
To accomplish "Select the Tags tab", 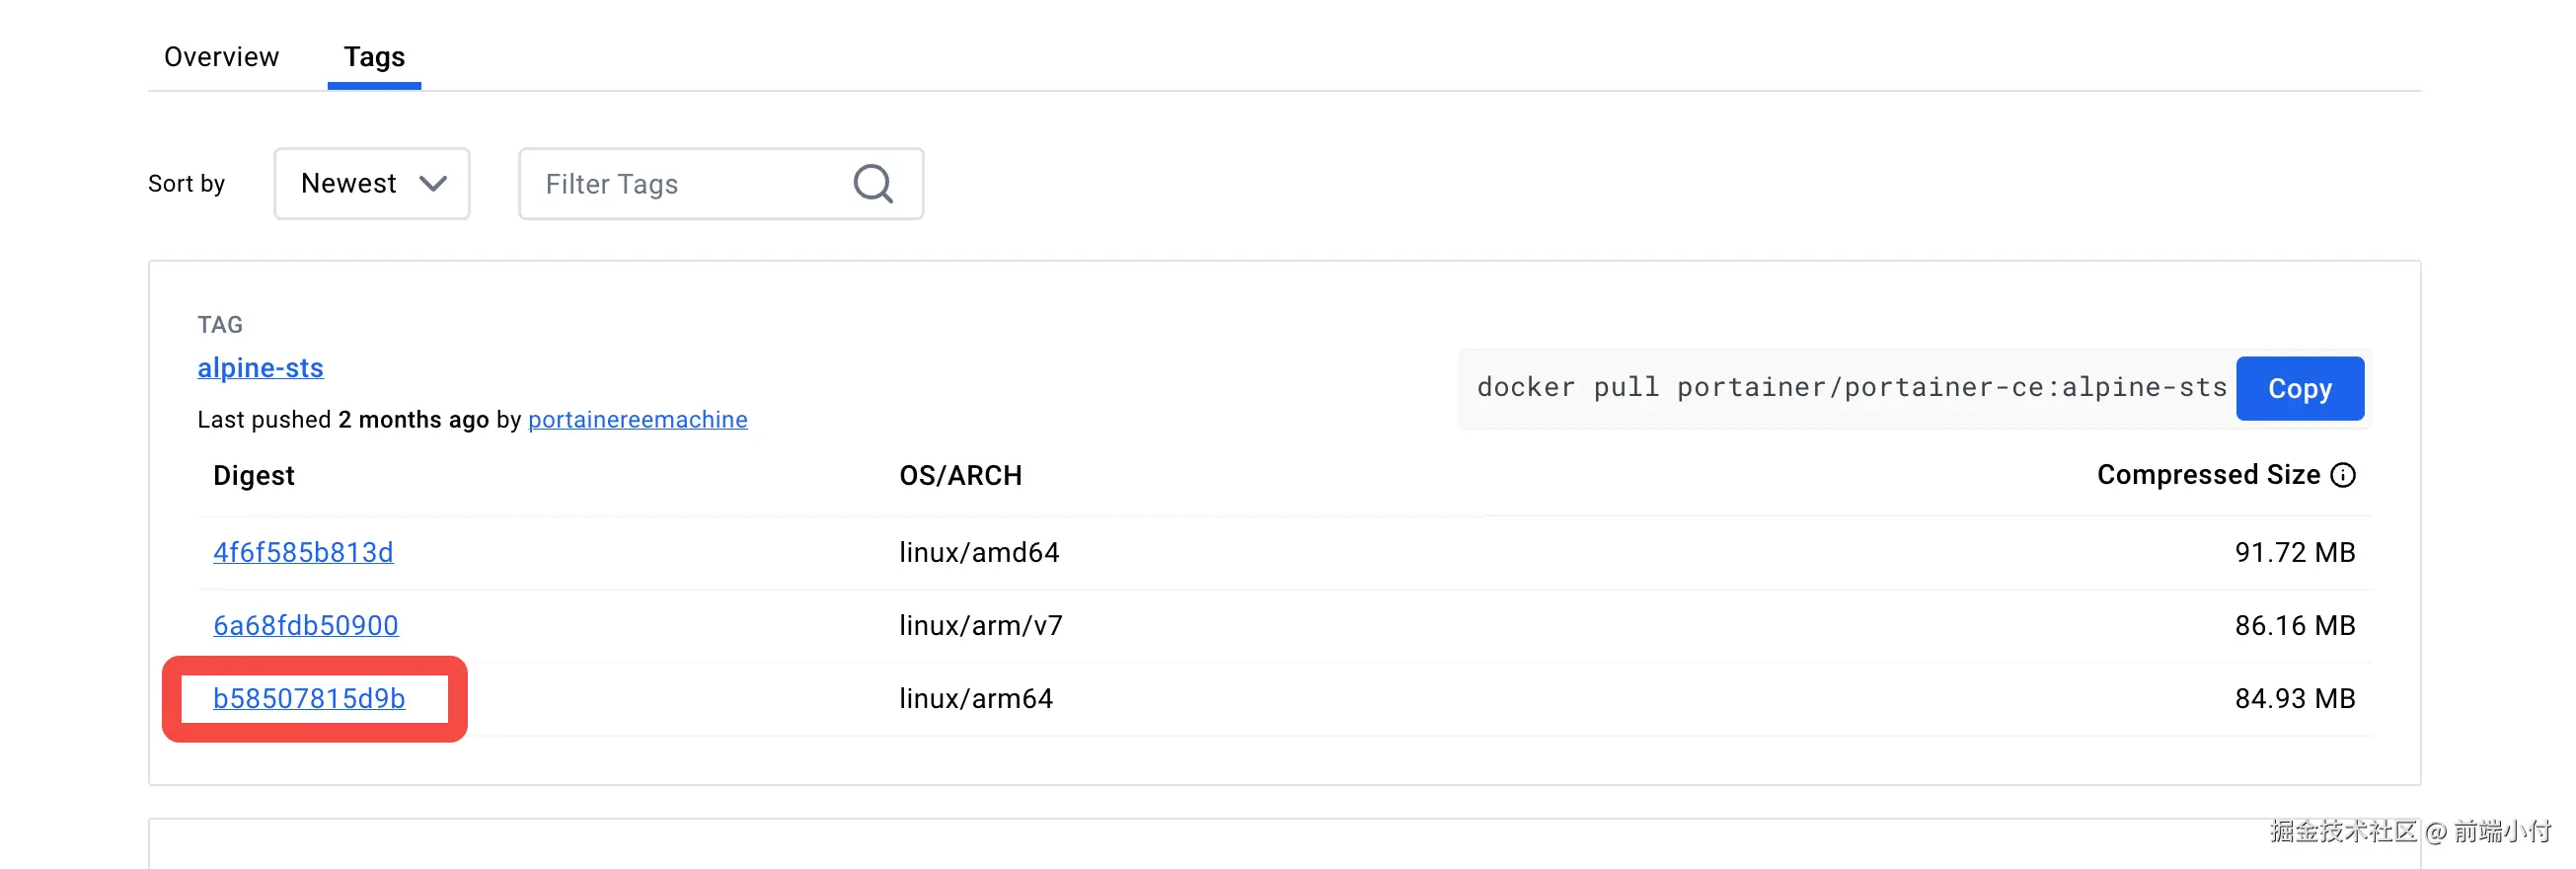I will pos(374,57).
